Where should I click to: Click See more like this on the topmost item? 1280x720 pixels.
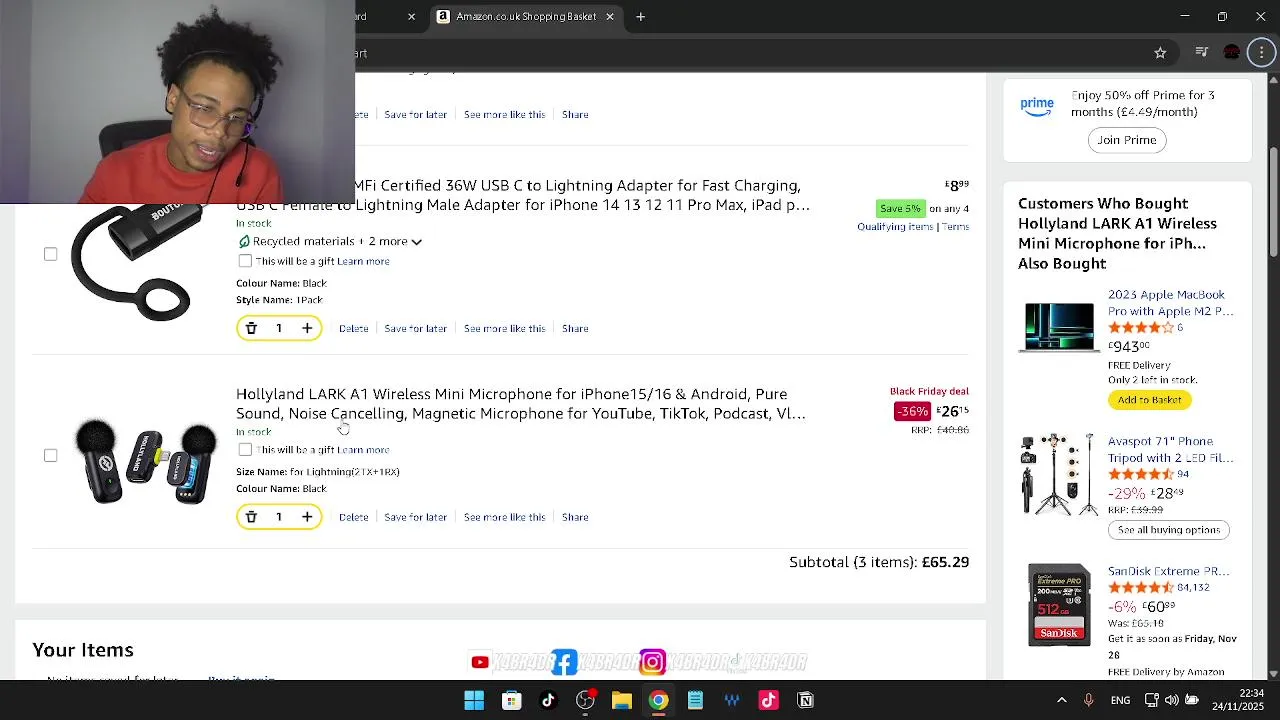[504, 114]
